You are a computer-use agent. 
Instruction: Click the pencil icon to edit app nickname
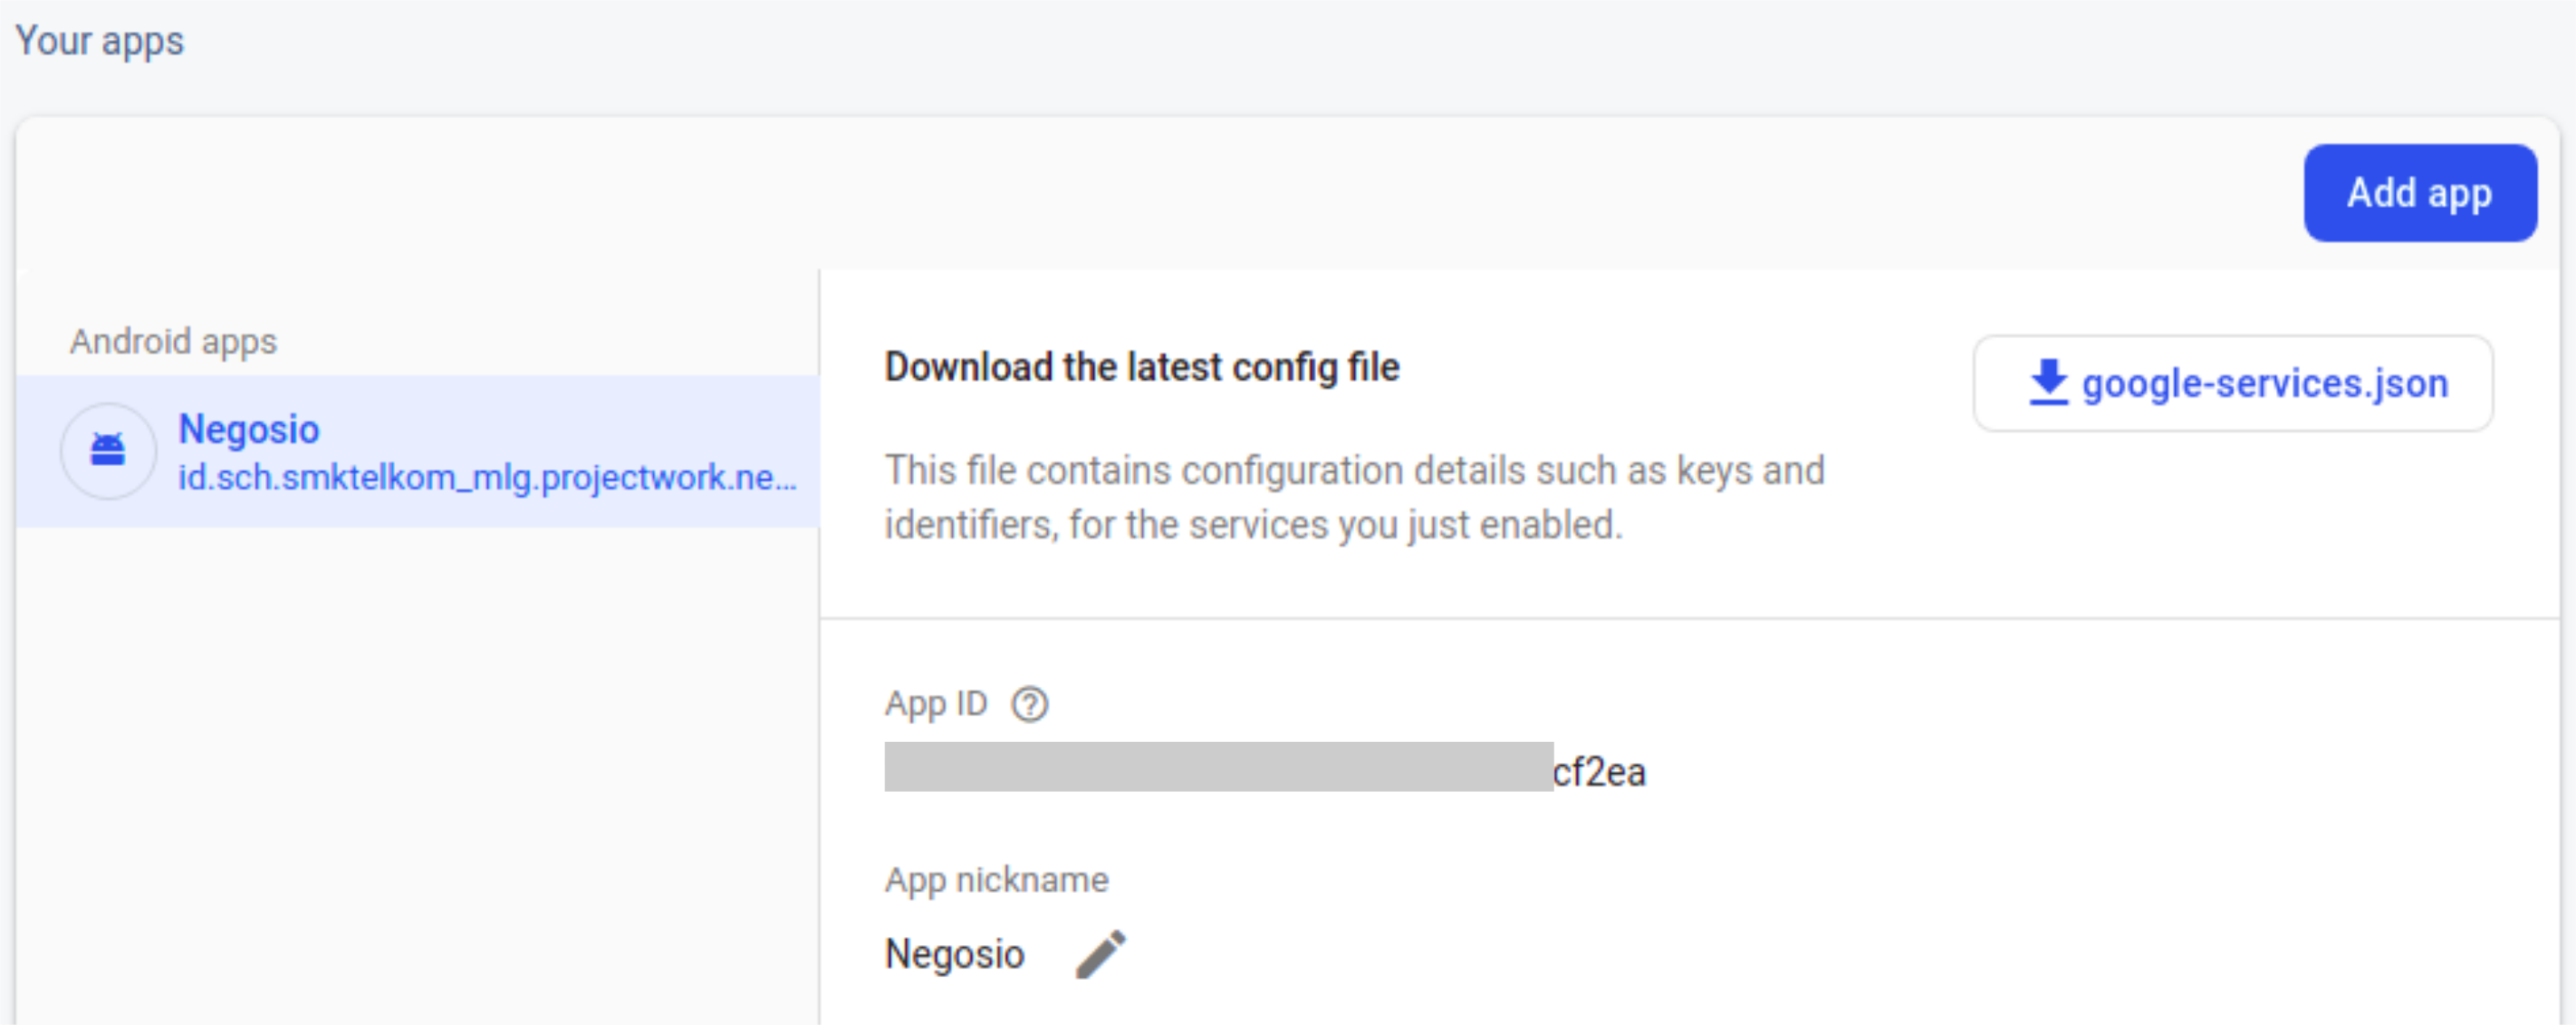(x=1101, y=954)
